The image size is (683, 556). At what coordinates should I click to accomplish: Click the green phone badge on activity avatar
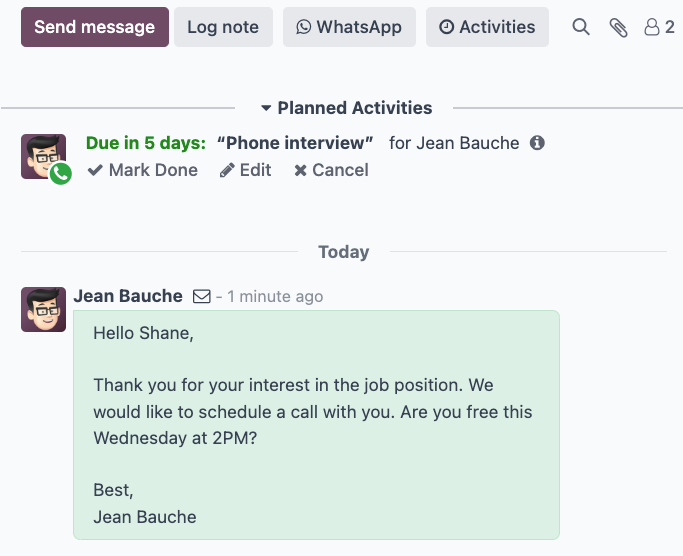[61, 174]
